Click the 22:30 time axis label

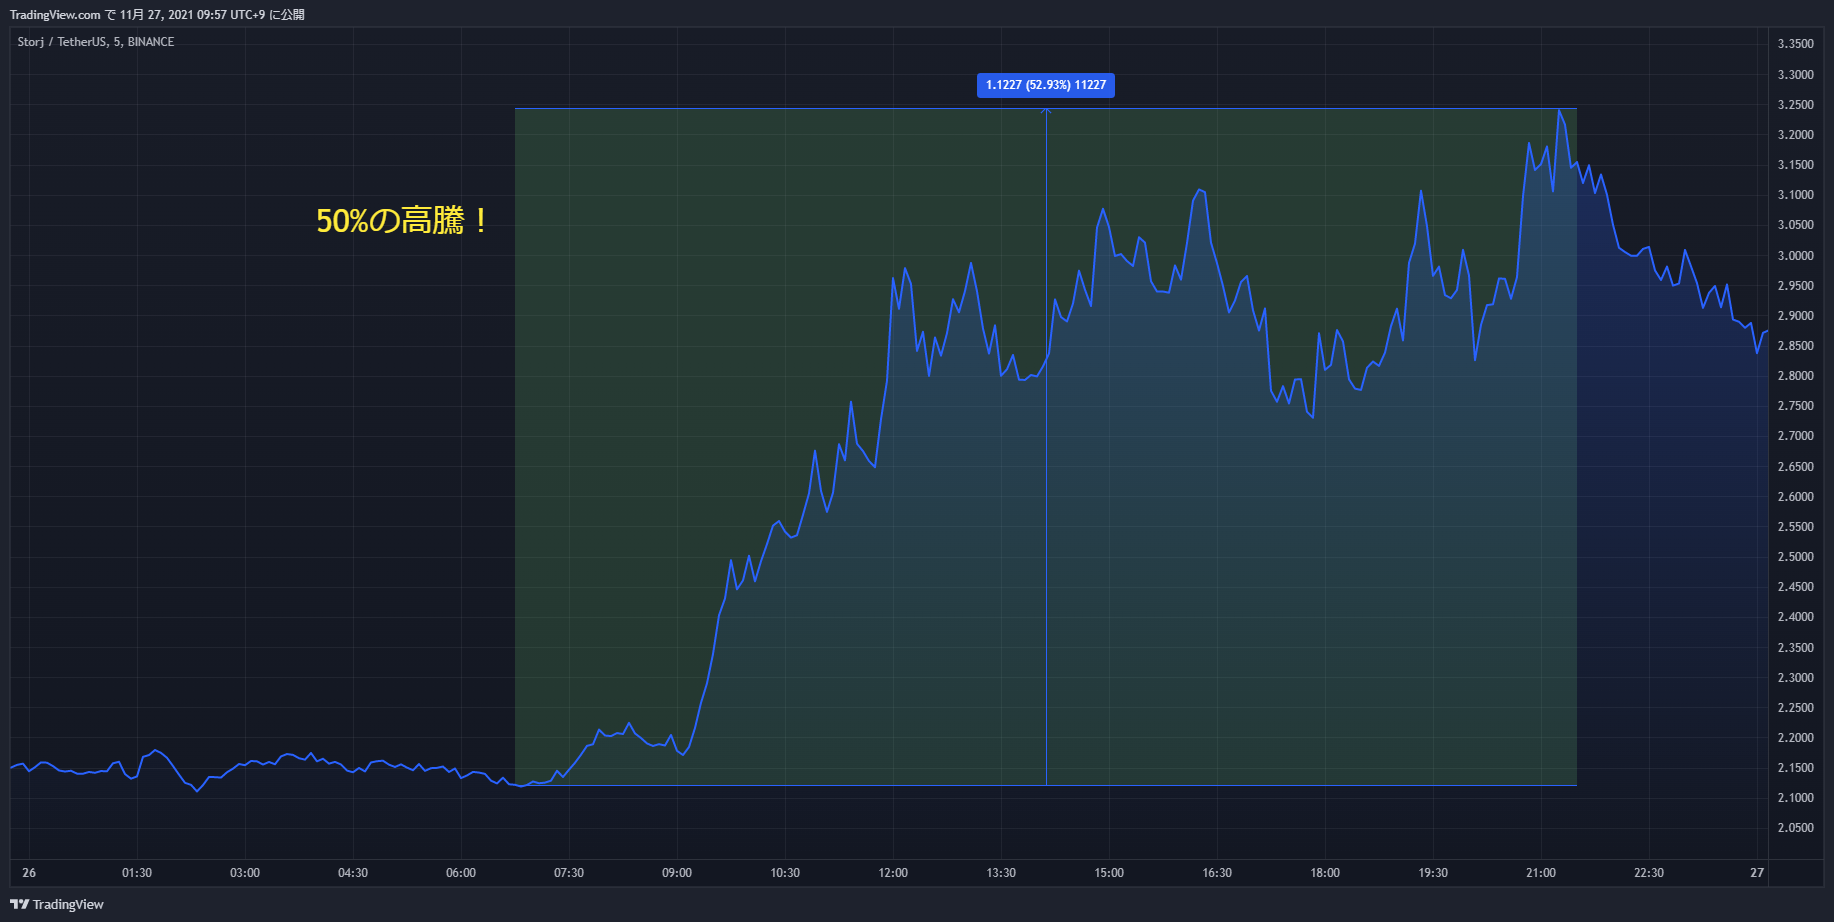tap(1649, 873)
